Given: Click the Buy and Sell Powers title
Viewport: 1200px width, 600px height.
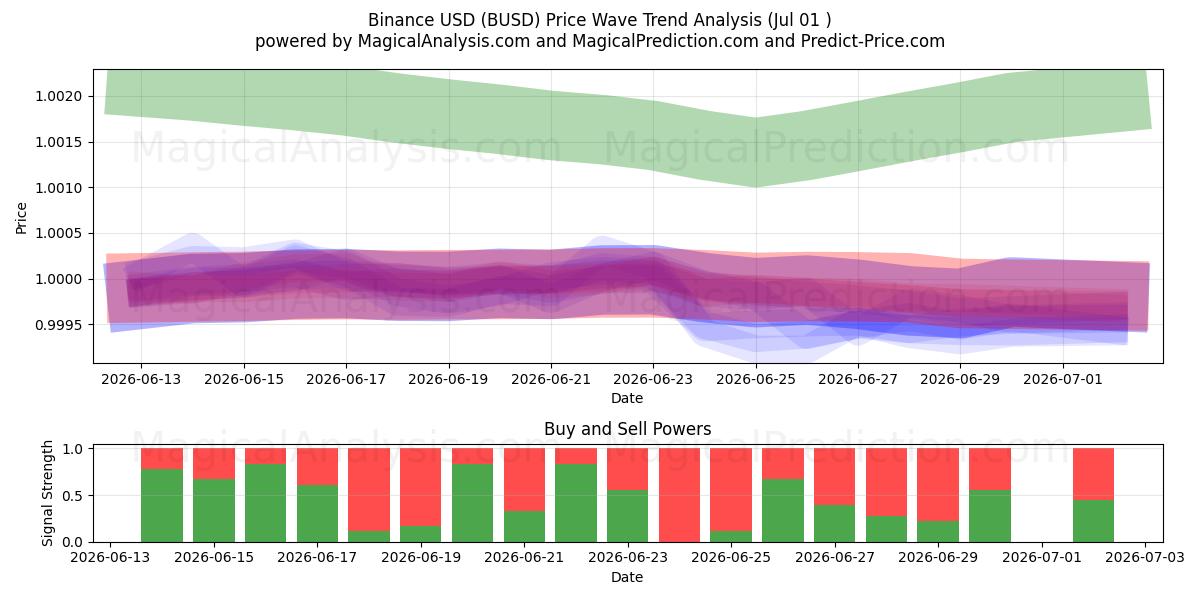Looking at the screenshot, I should [628, 429].
